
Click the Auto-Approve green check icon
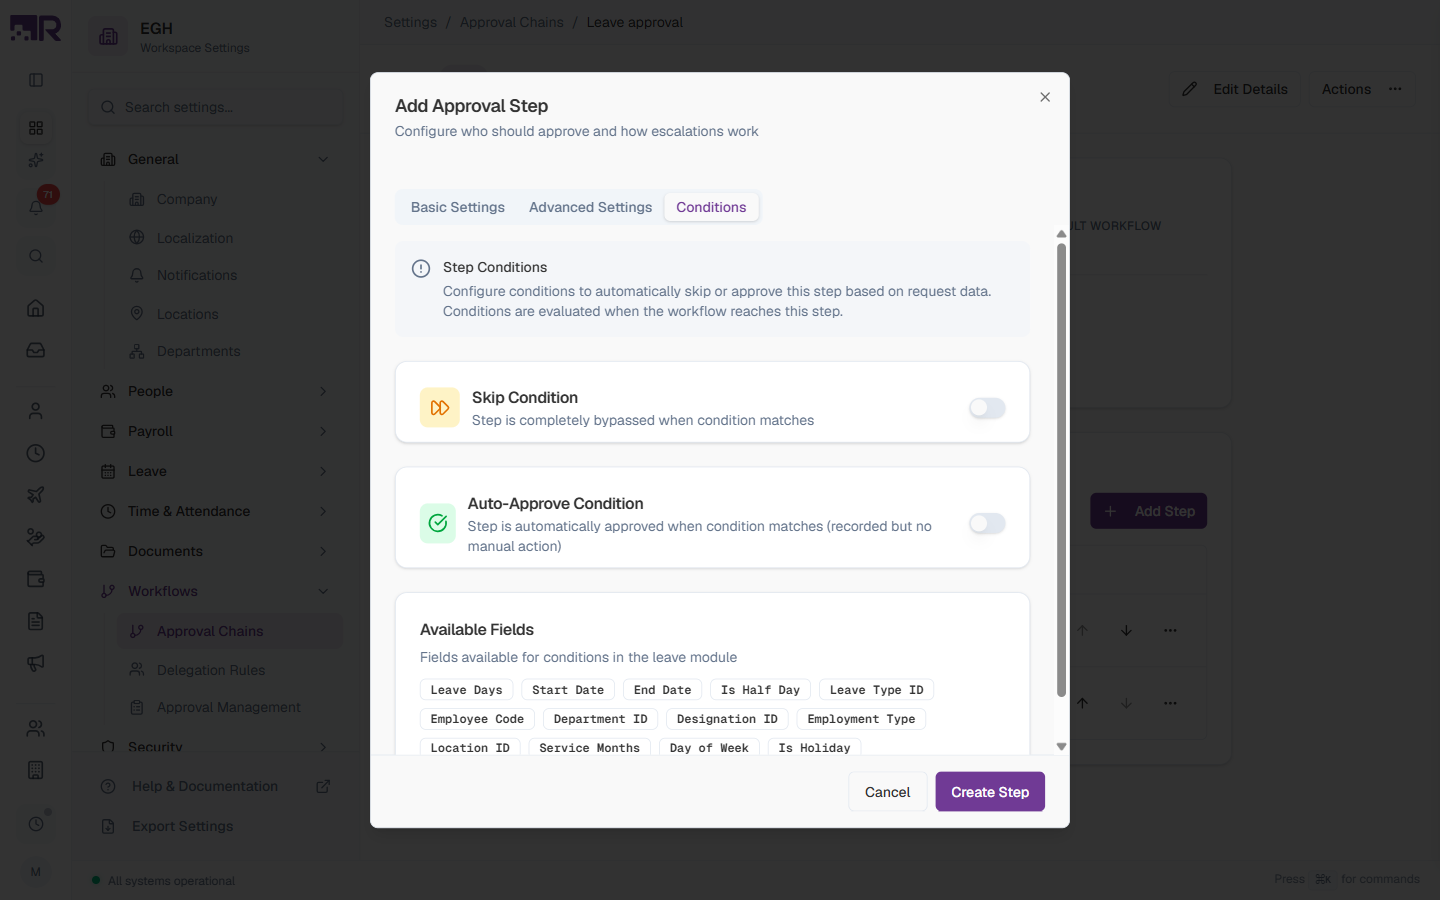pos(438,523)
